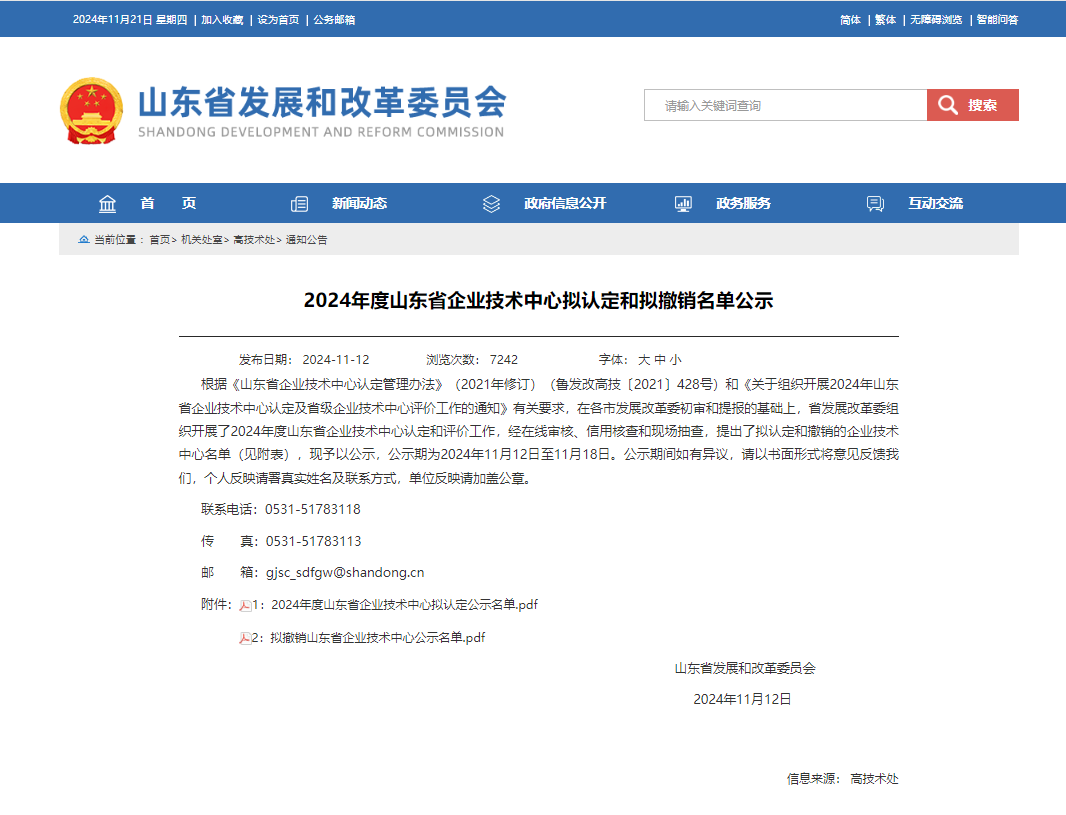
Task: Click the magnifier 搜索 search button
Action: pos(972,105)
